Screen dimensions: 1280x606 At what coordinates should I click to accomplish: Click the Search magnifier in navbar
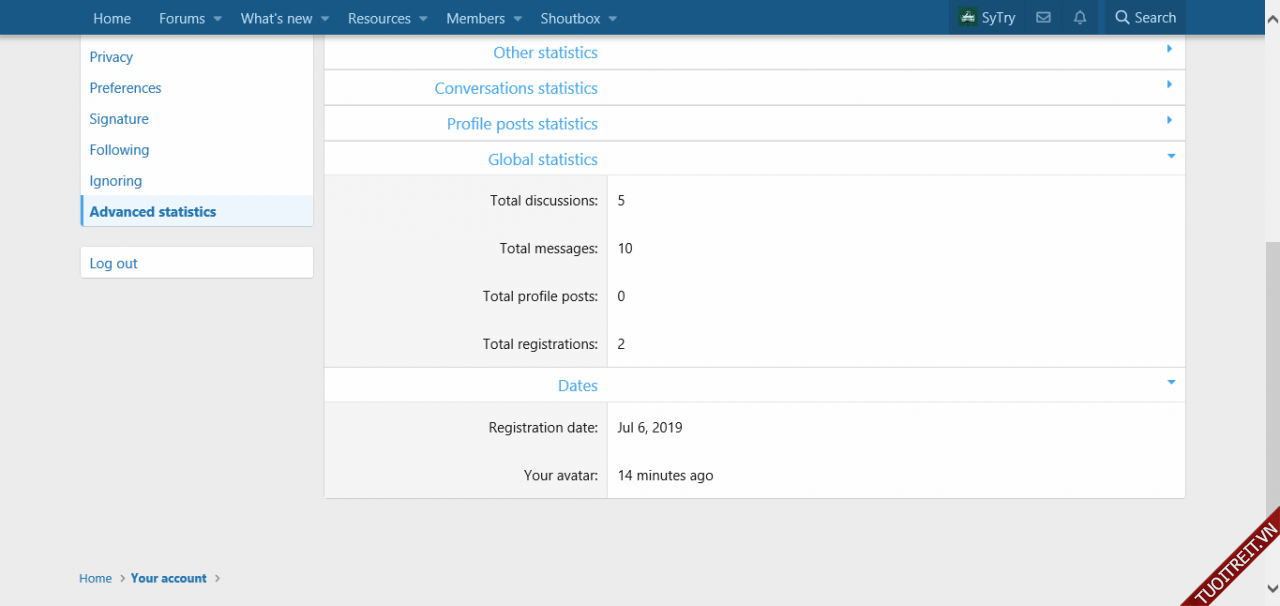[x=1122, y=18]
